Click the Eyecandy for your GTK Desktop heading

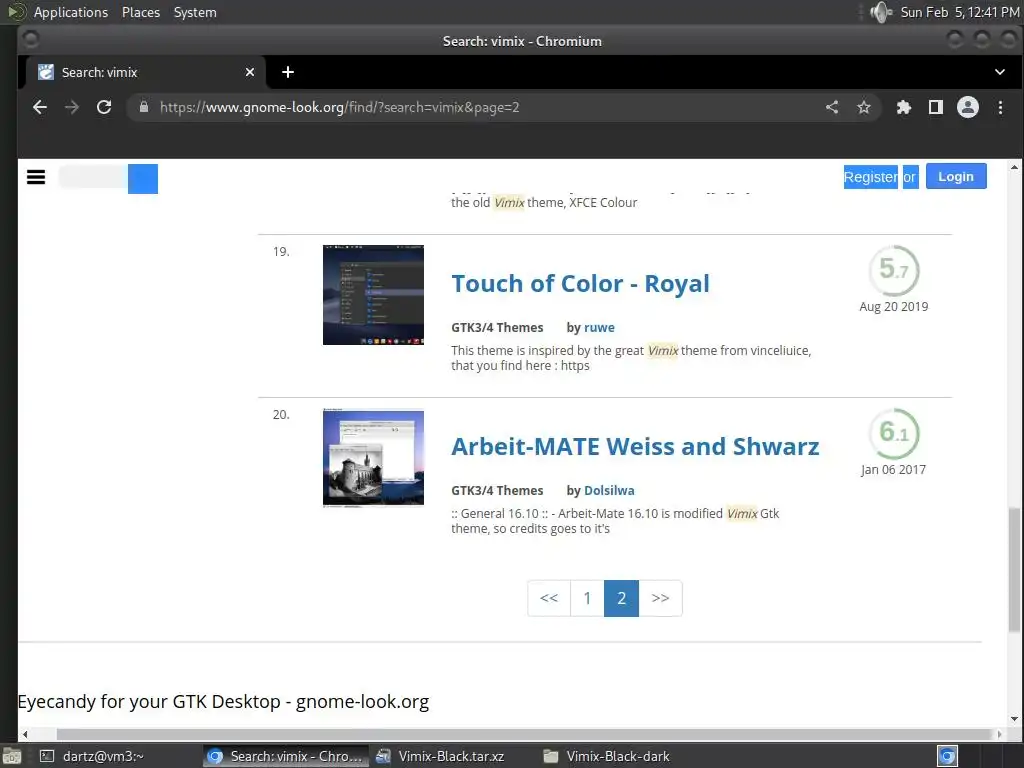point(223,701)
